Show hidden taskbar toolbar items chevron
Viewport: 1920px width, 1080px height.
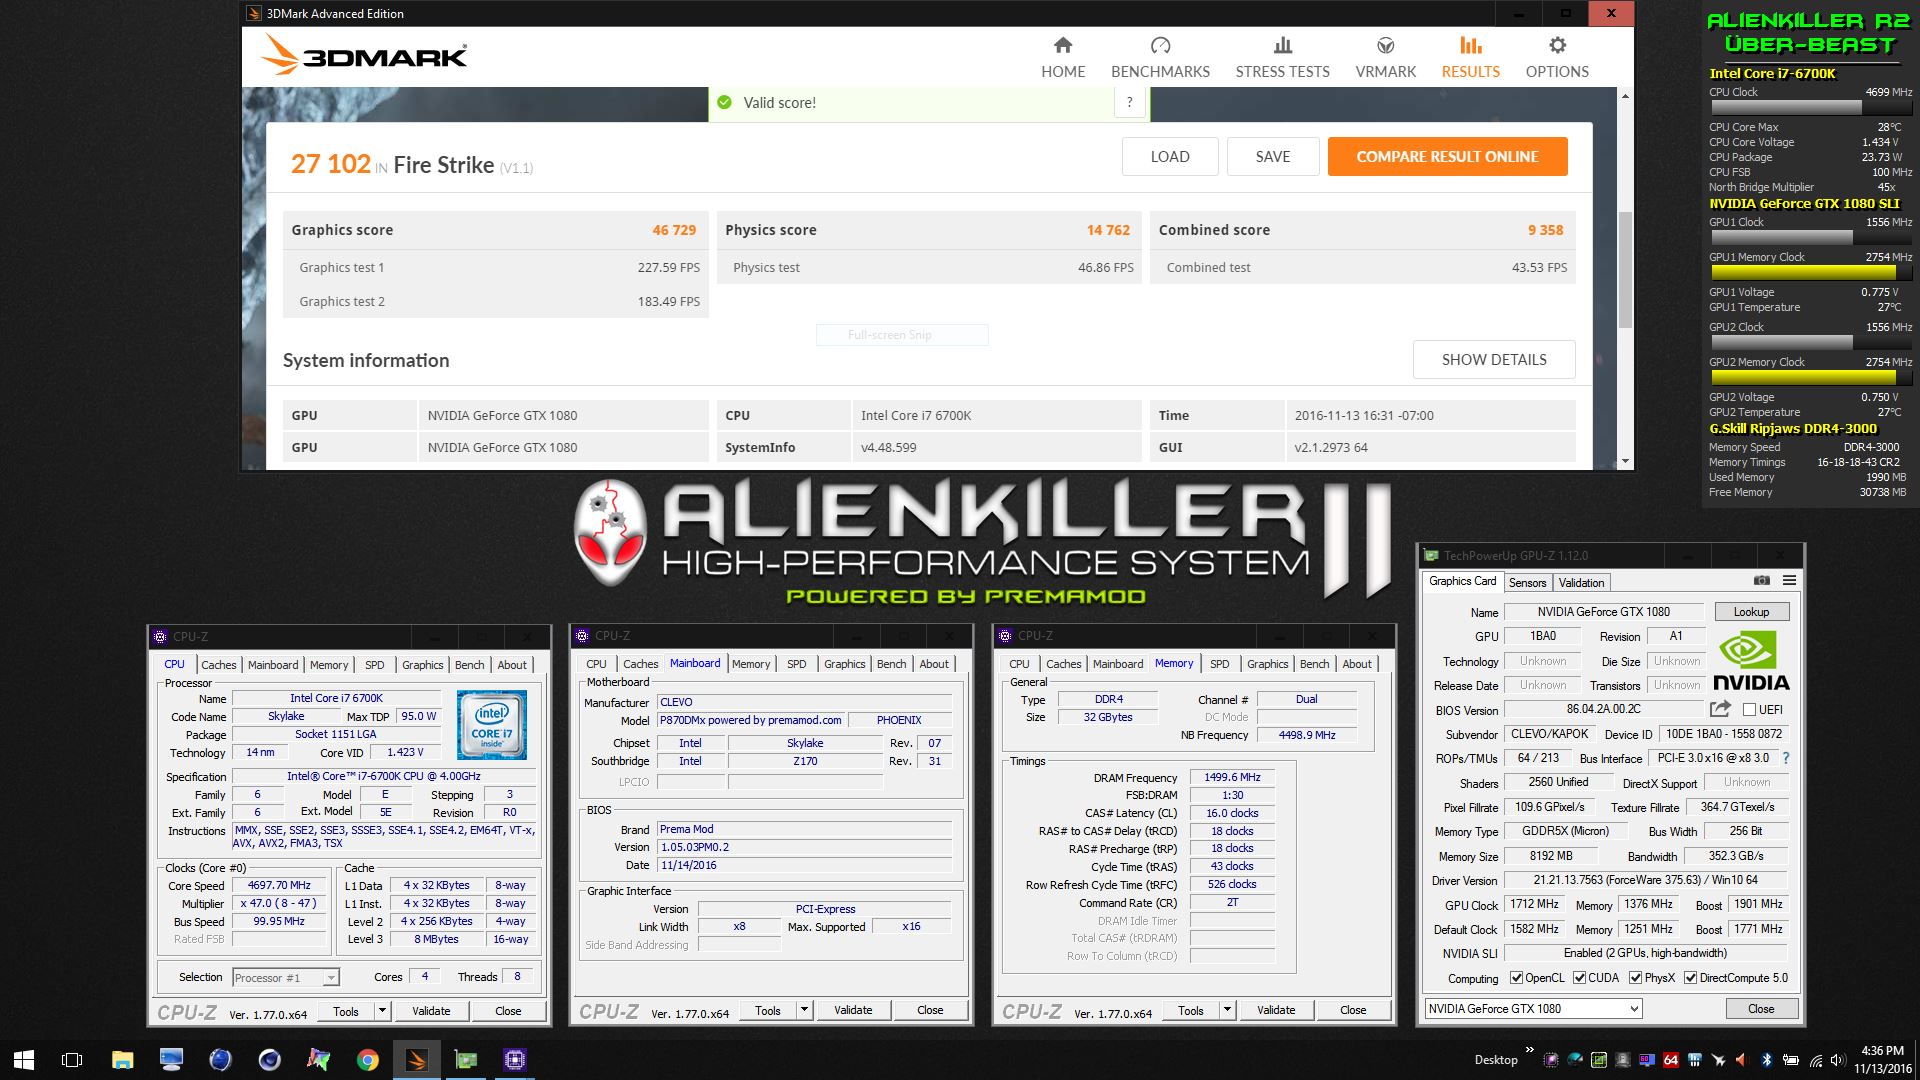click(1529, 1049)
